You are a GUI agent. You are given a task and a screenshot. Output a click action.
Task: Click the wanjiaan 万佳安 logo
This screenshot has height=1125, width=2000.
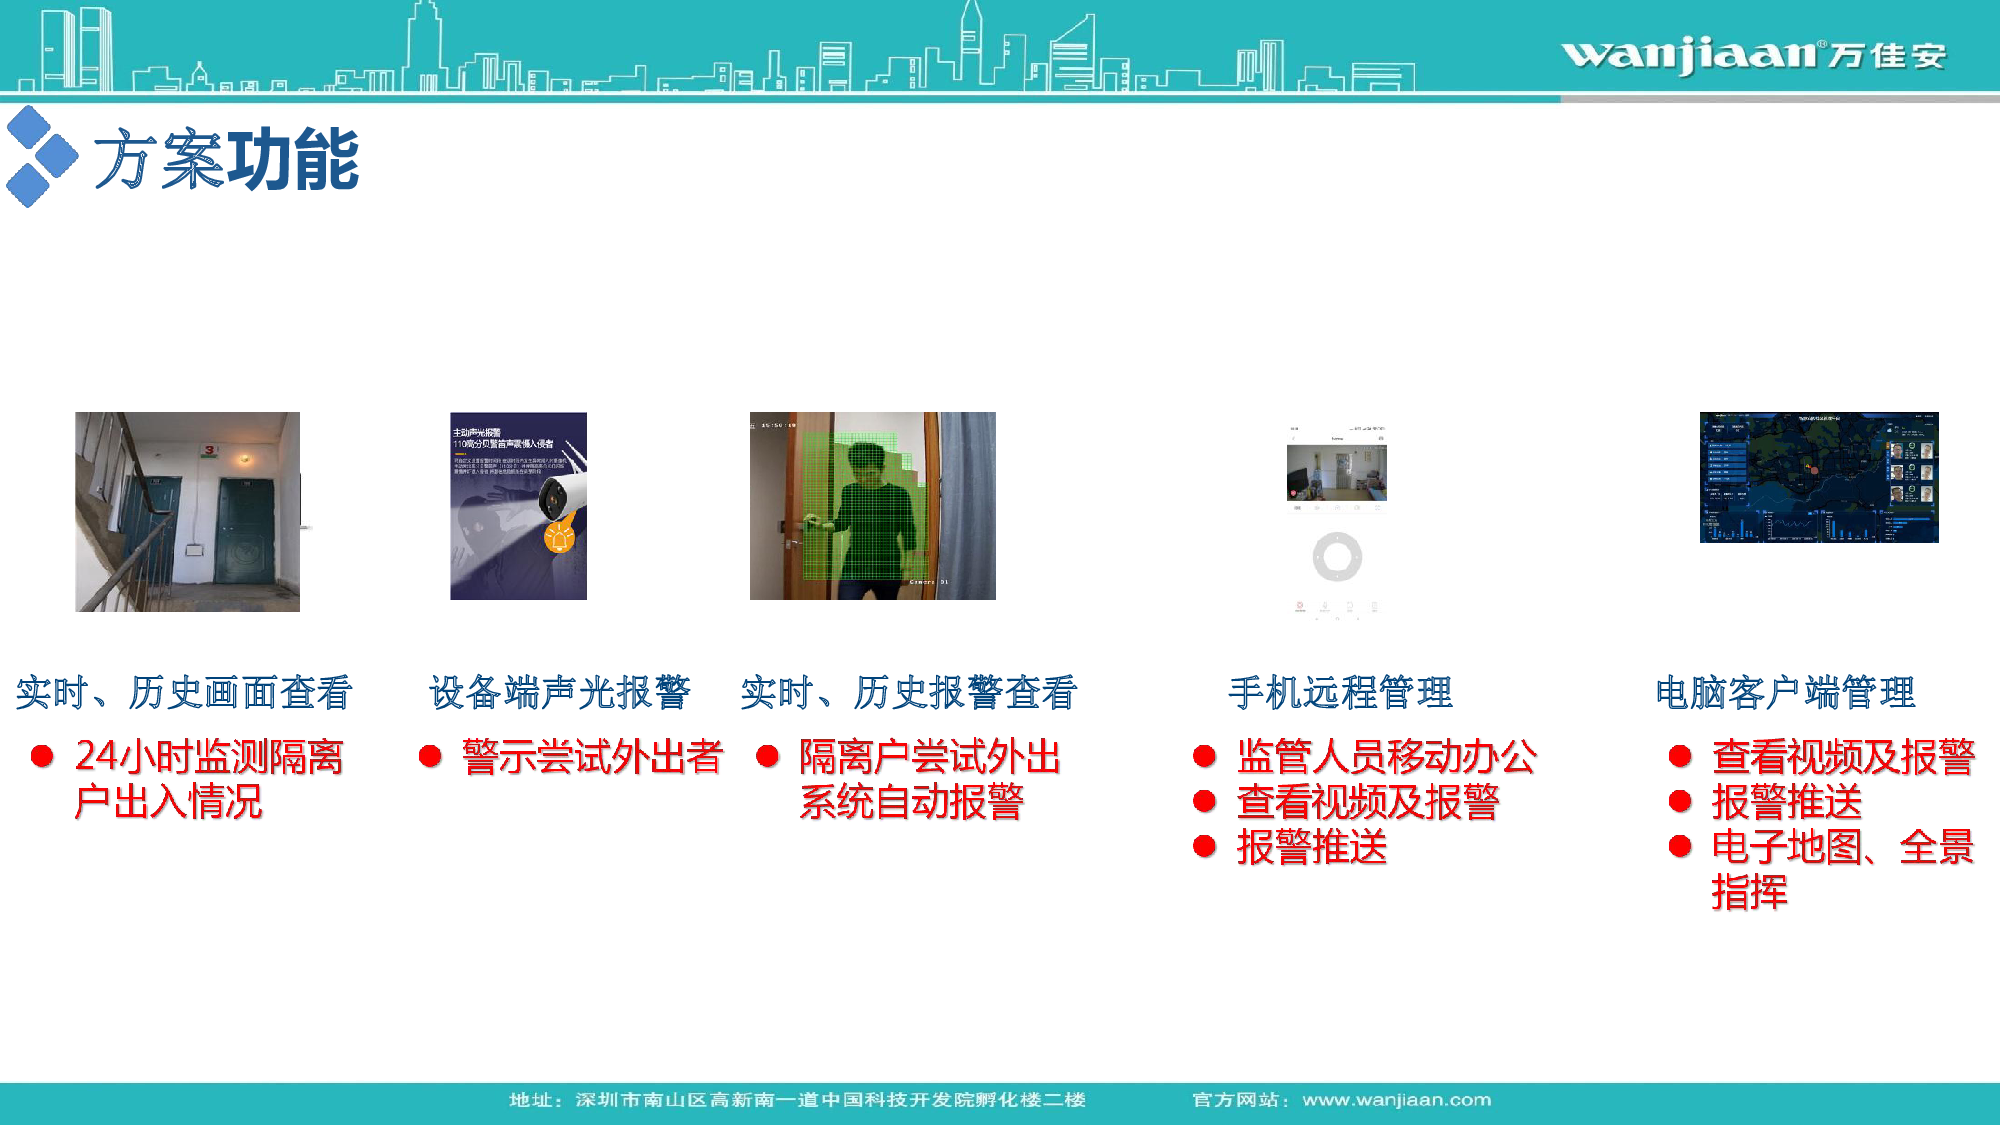(x=1754, y=54)
